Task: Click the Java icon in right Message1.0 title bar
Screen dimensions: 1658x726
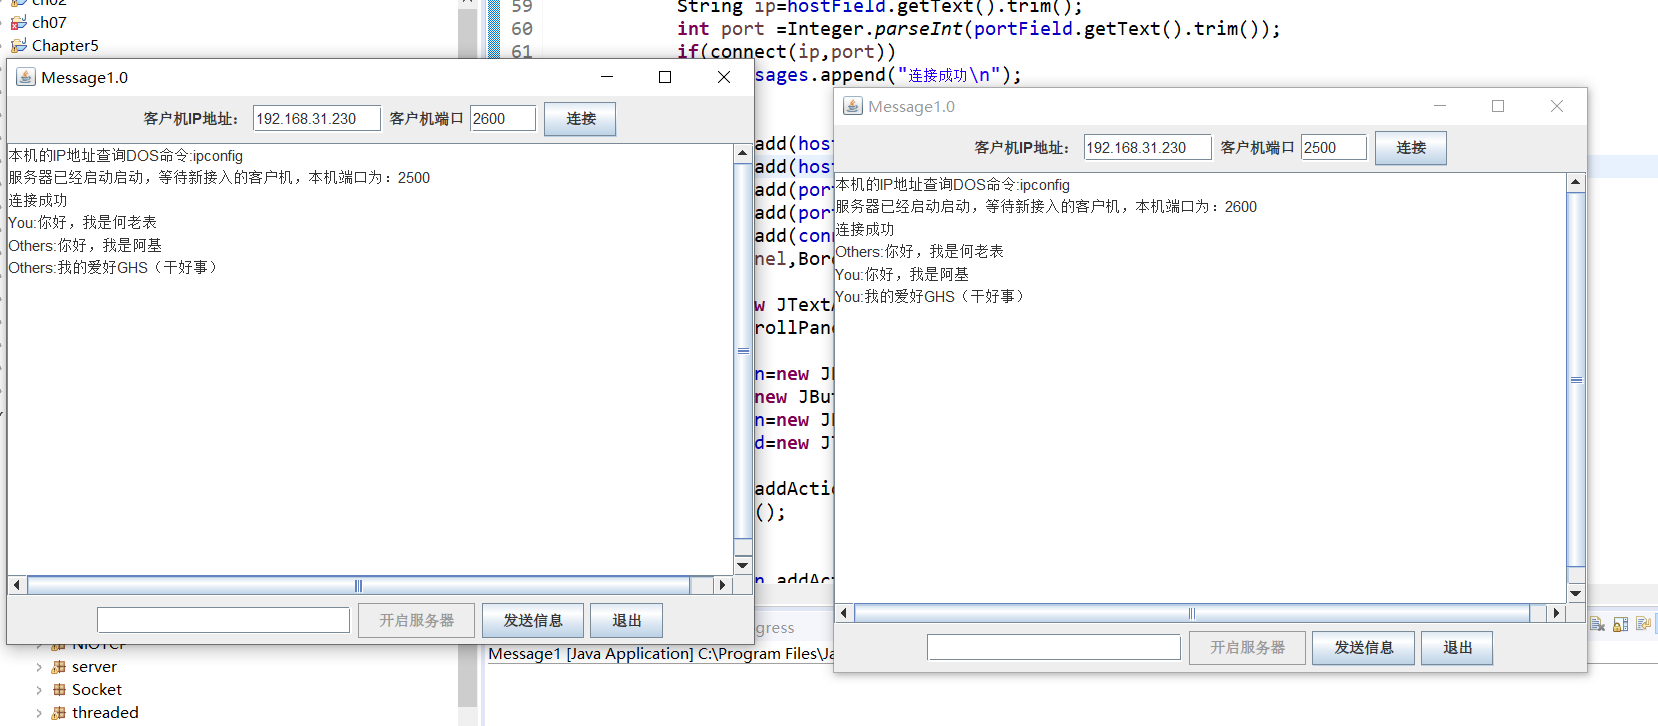Action: click(853, 106)
